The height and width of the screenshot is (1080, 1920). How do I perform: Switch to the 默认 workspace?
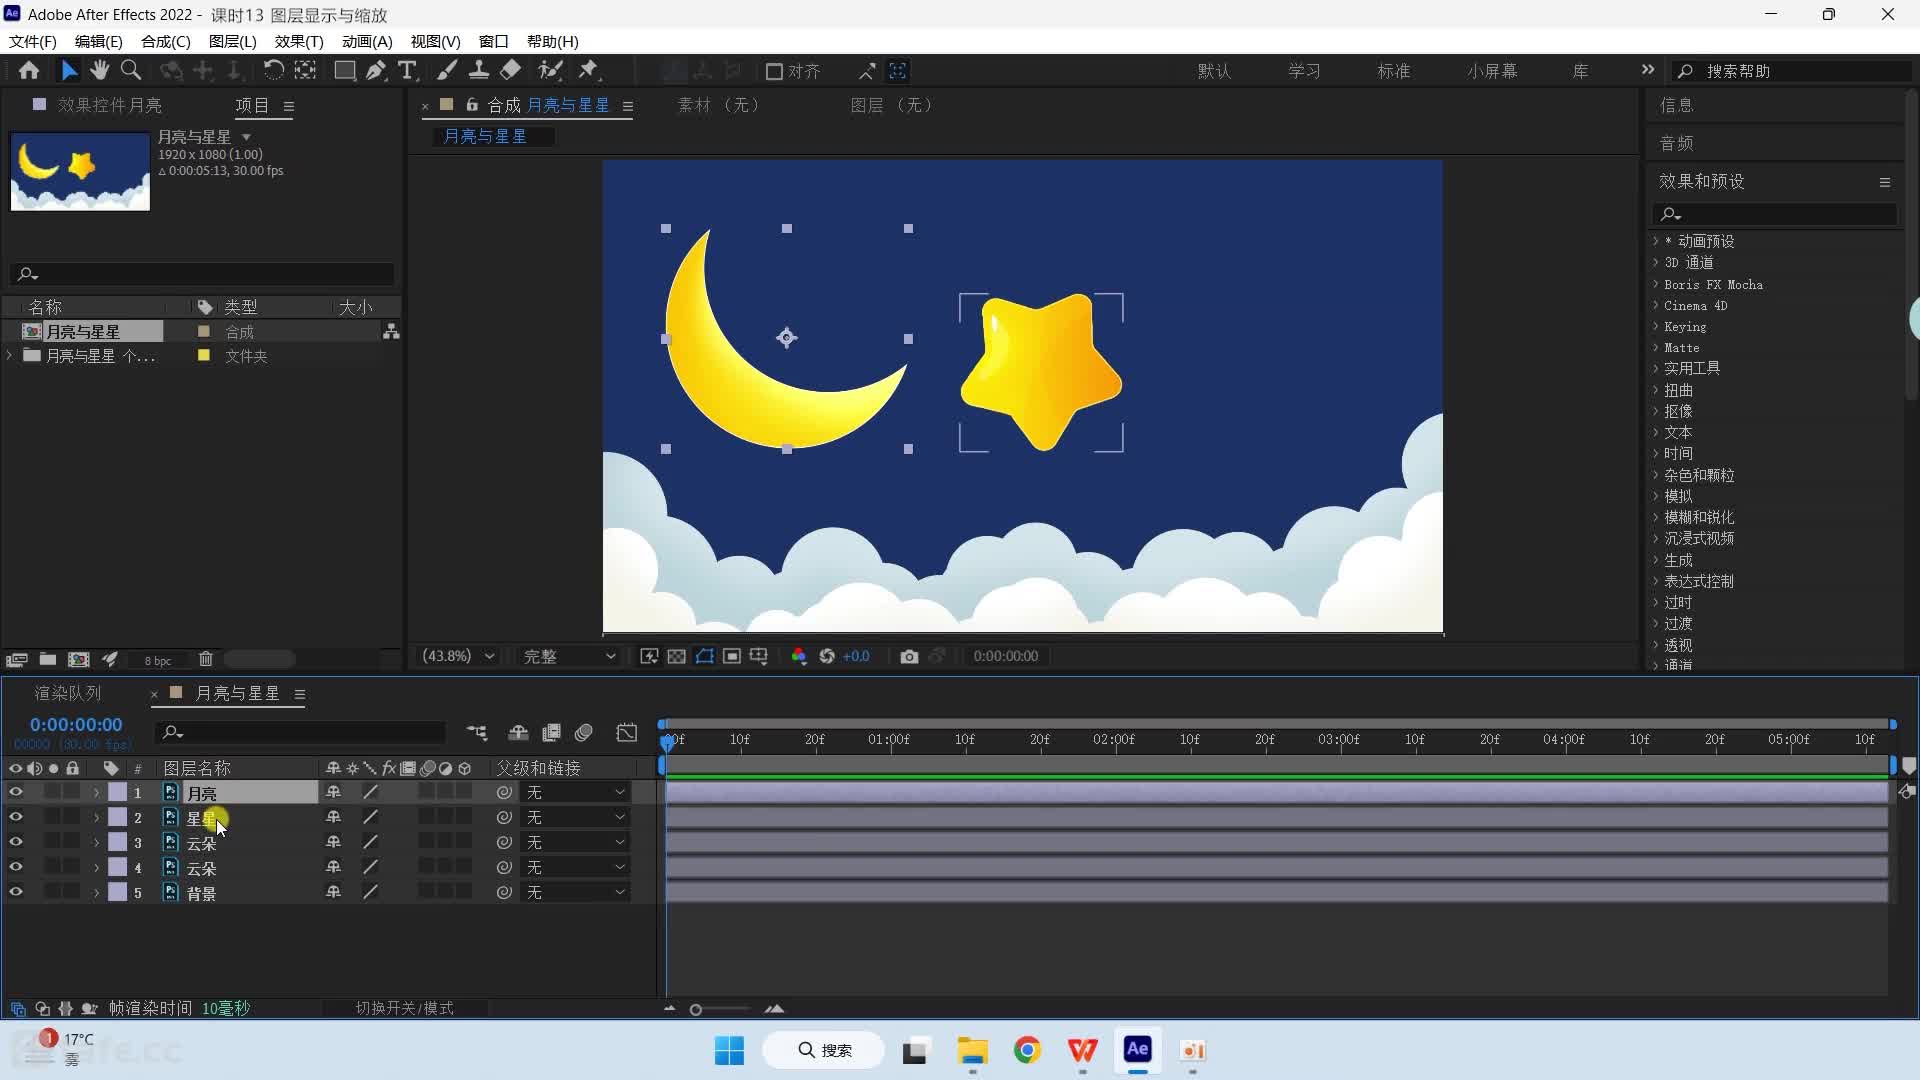(1214, 71)
